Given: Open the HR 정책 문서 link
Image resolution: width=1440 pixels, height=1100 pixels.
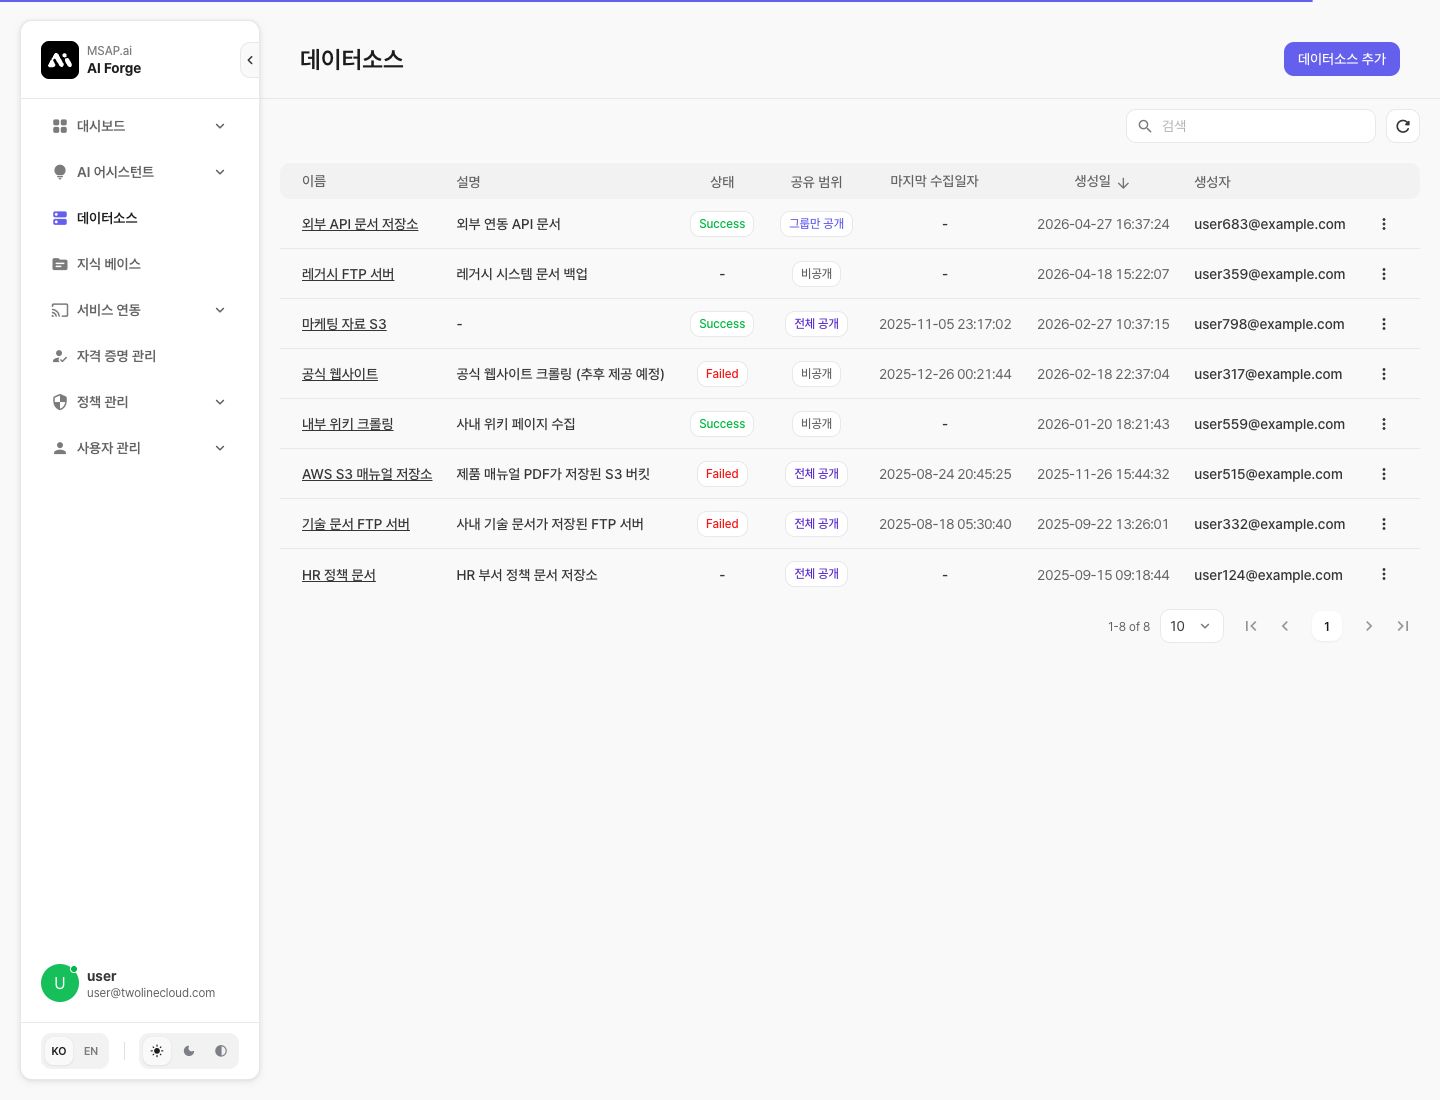Looking at the screenshot, I should coord(339,575).
